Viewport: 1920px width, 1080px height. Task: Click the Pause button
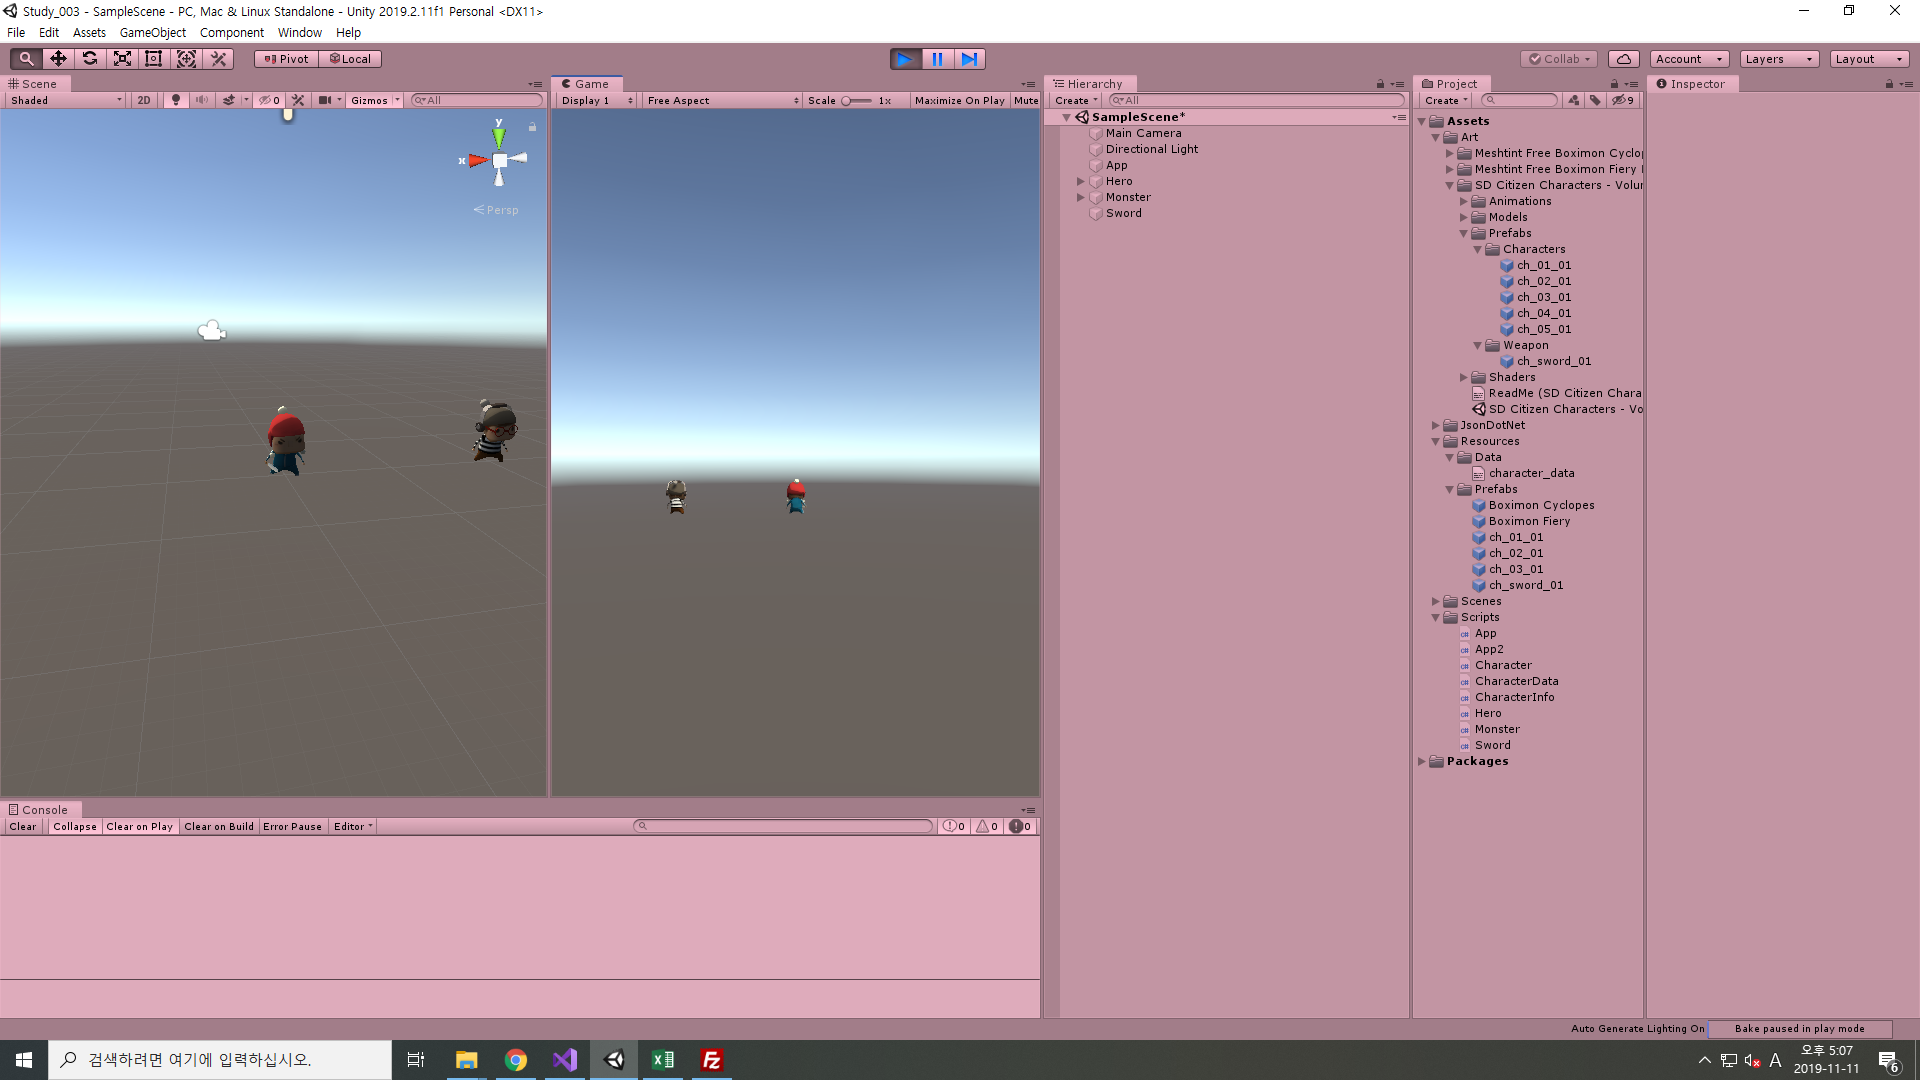937,59
